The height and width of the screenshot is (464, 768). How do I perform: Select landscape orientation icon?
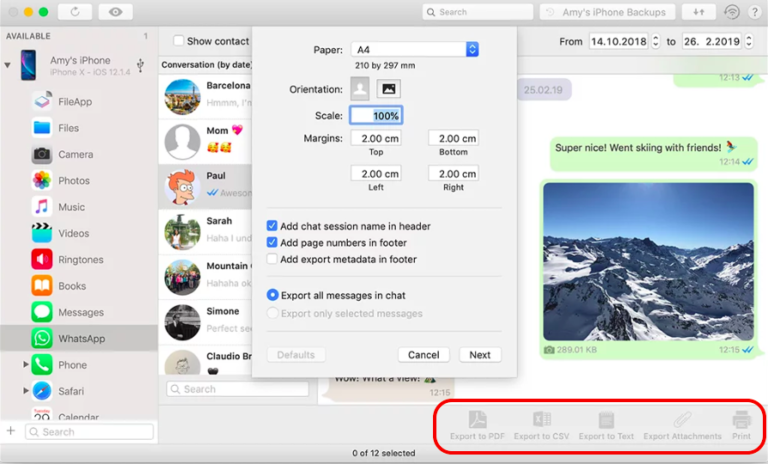click(x=388, y=88)
